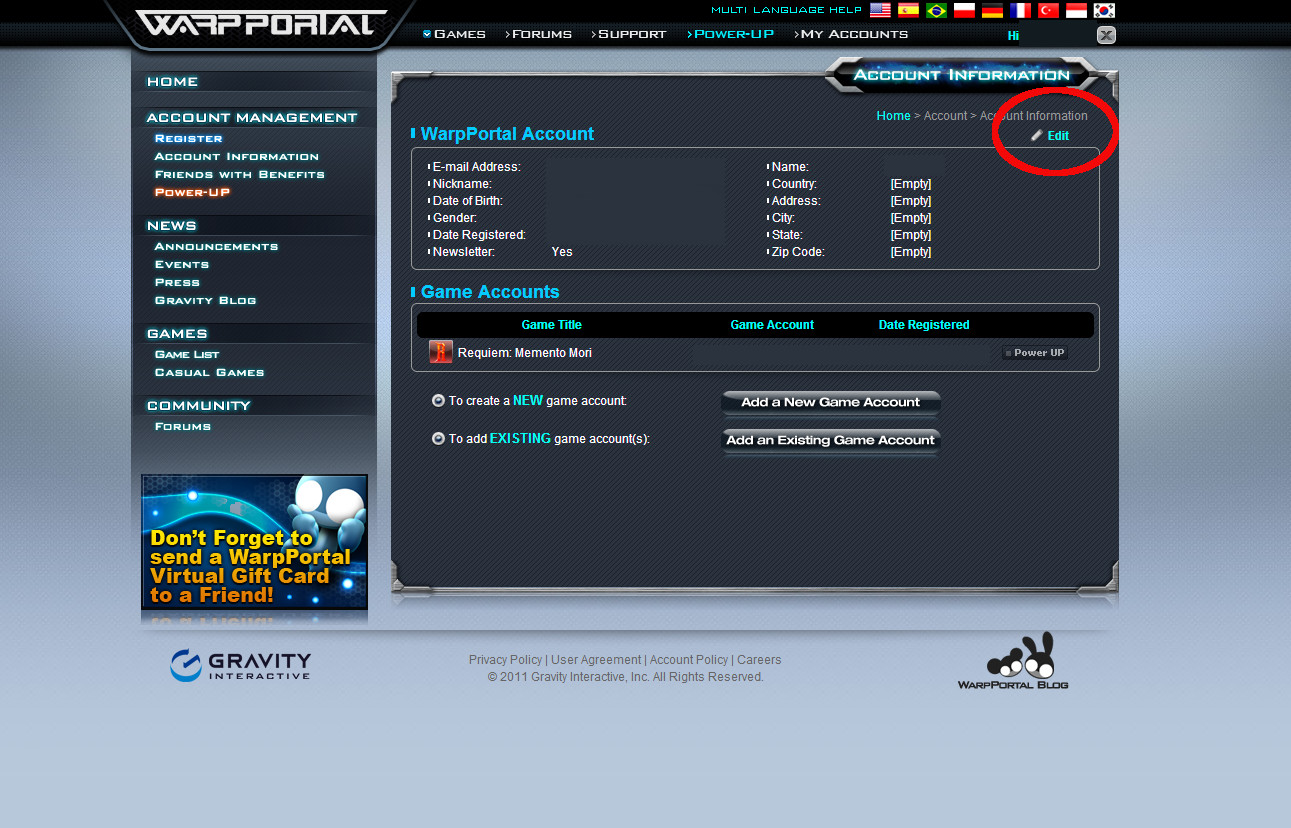
Task: Open Forums under Community sidebar
Action: click(x=183, y=426)
